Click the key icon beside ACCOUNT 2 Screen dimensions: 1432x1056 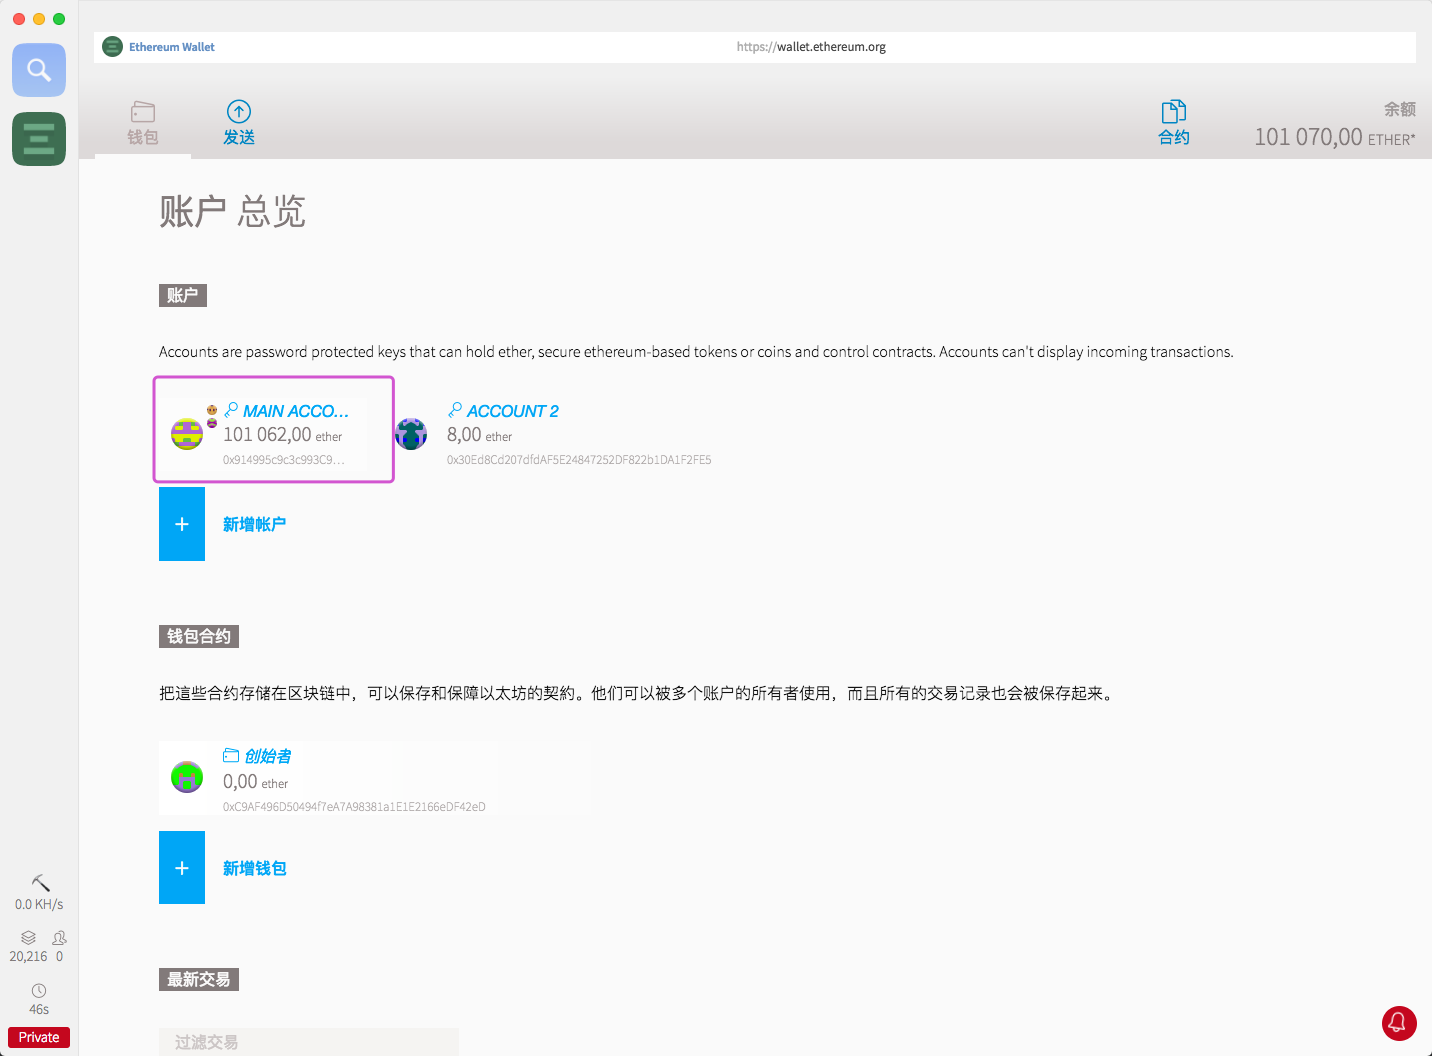[455, 410]
